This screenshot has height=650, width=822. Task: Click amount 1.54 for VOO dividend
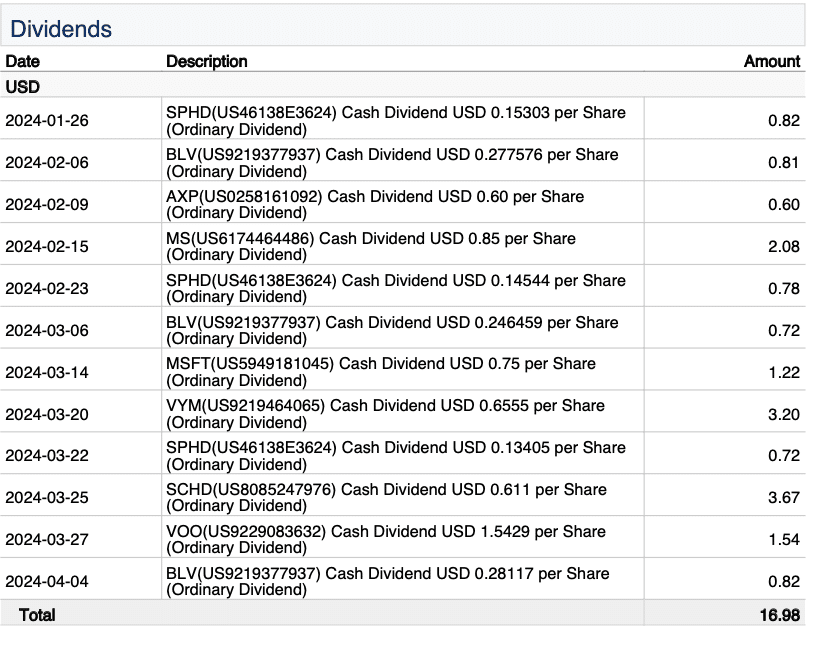784,539
